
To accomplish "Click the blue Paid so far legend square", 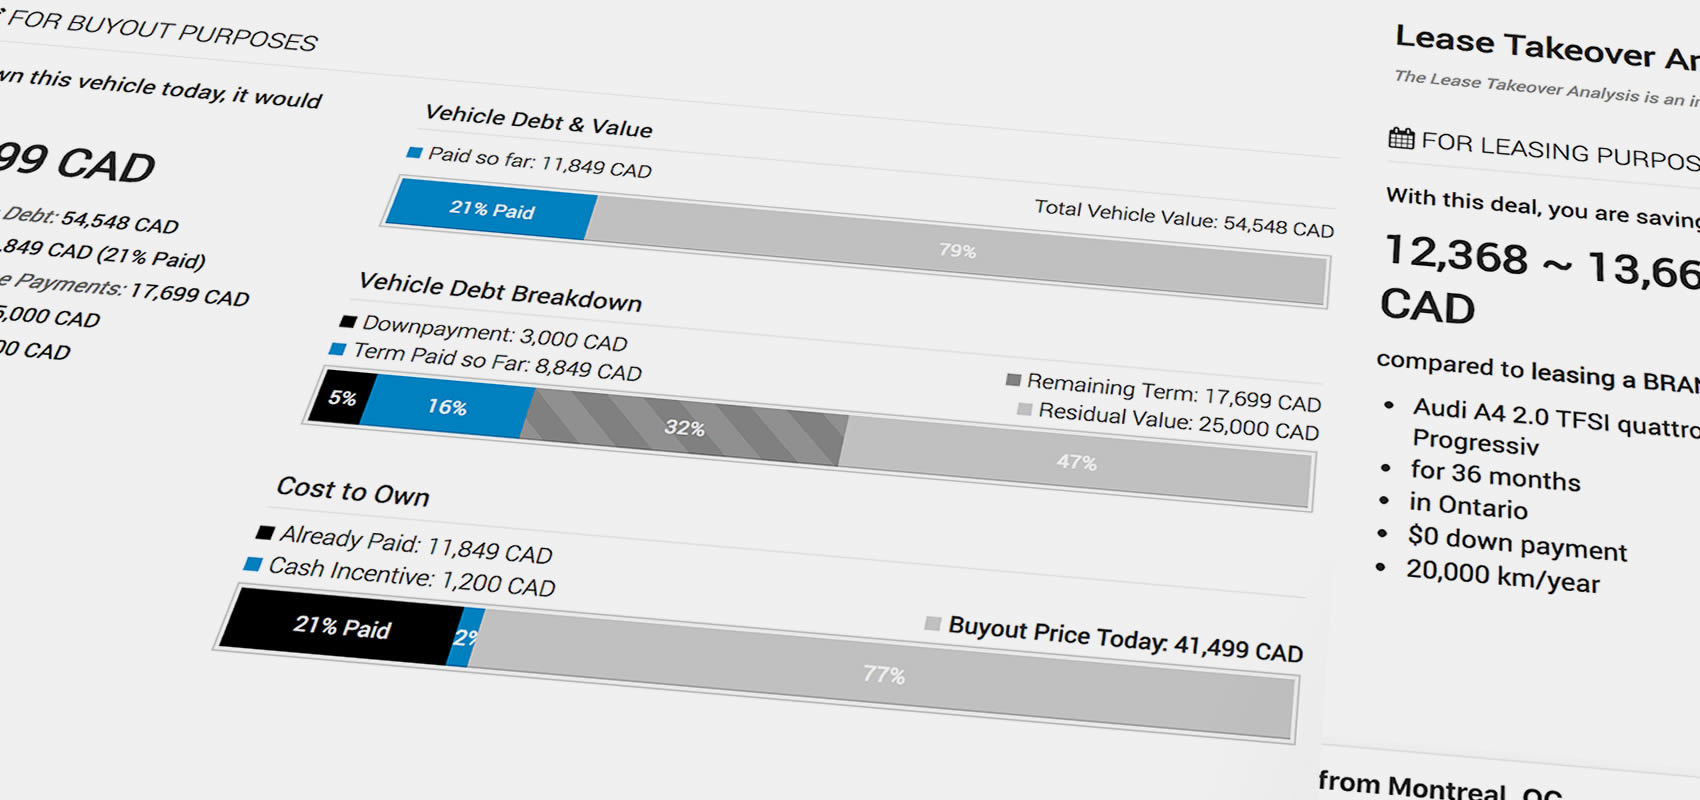I will click(414, 153).
